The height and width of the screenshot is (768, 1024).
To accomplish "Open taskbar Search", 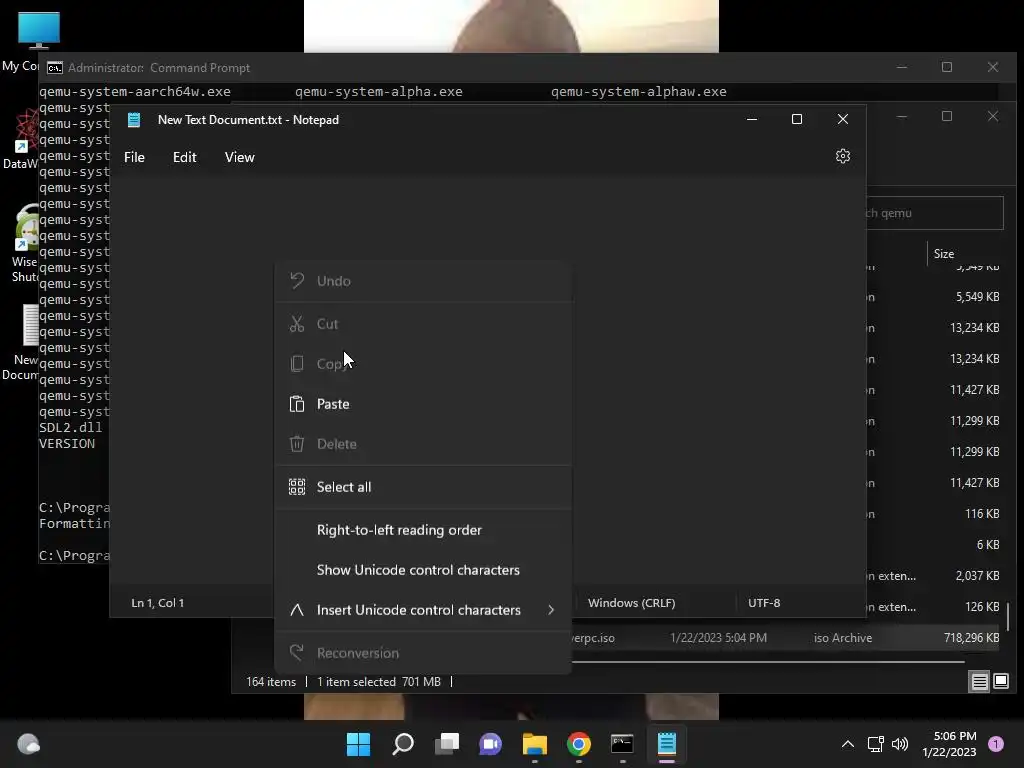I will click(x=403, y=744).
